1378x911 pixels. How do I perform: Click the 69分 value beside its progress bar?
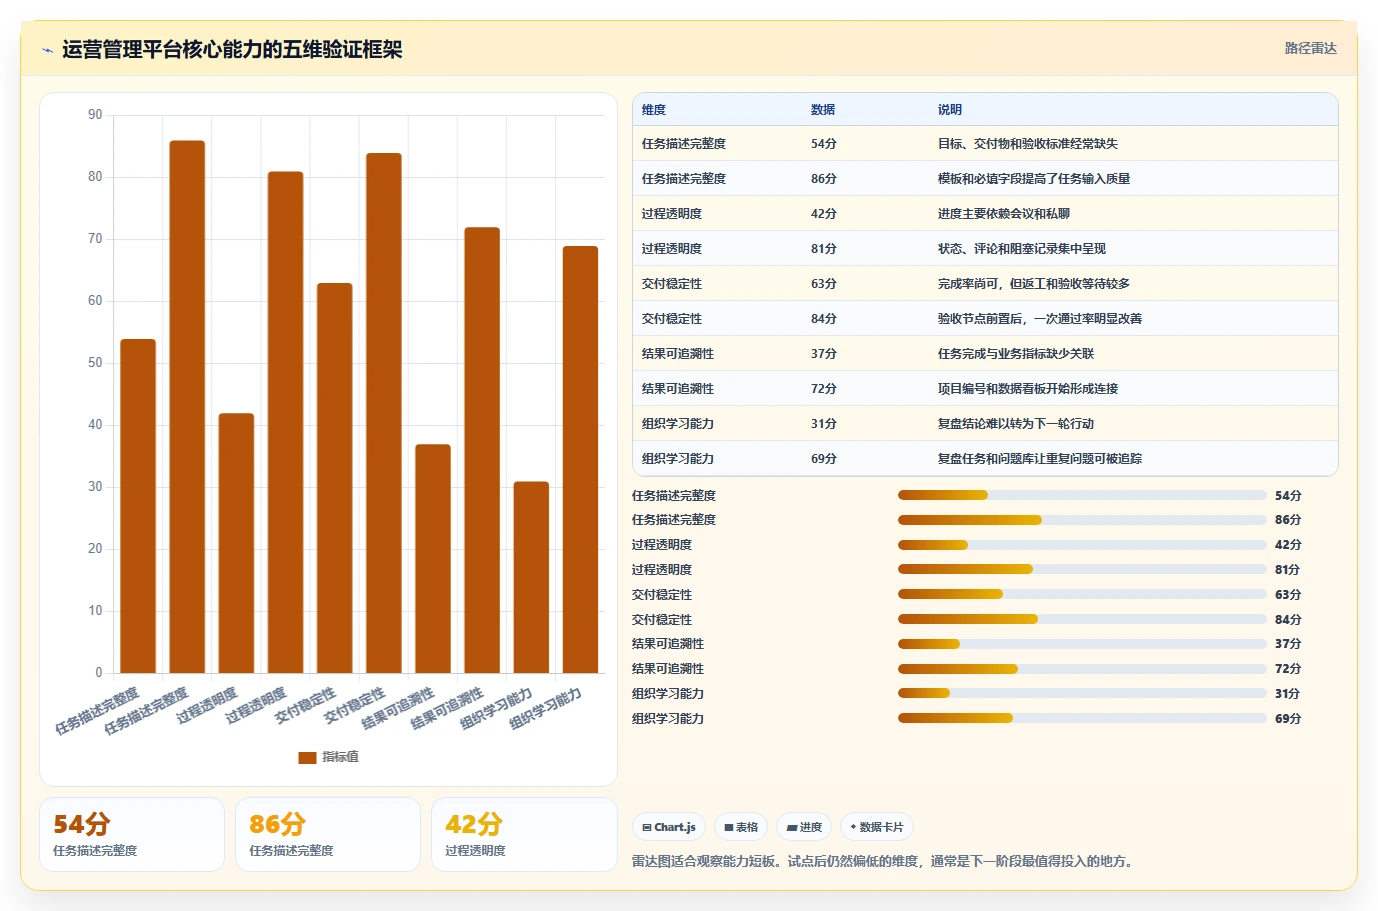(x=1288, y=719)
